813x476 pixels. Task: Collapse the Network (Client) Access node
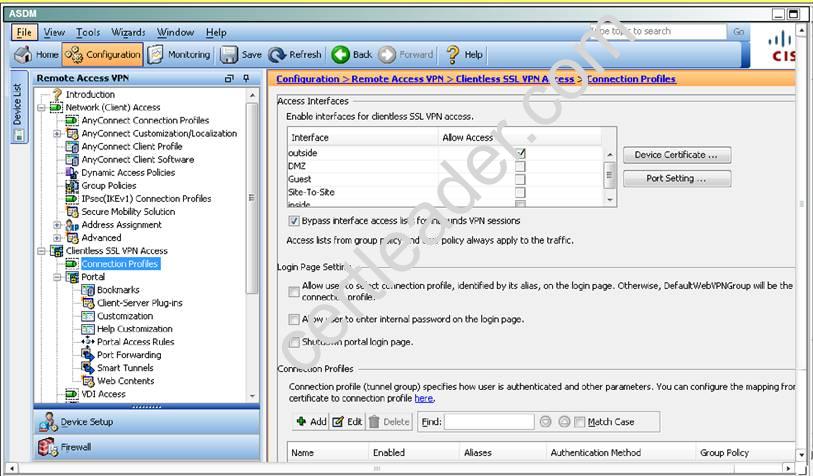(41, 108)
